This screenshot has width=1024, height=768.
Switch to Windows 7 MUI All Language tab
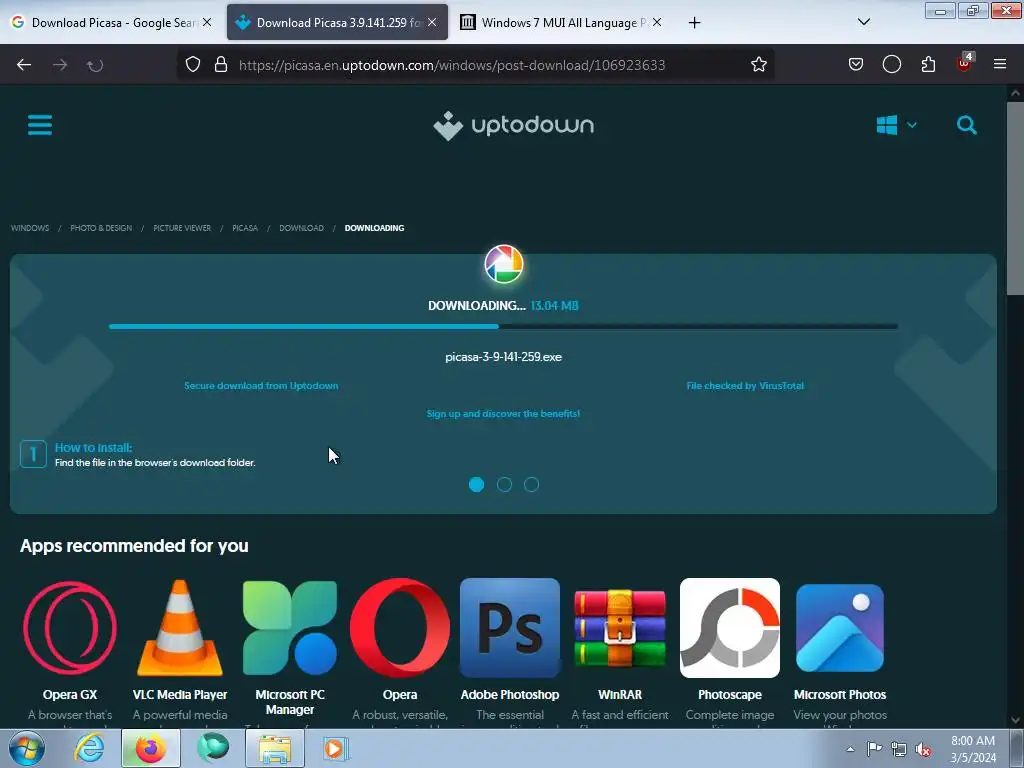(562, 23)
